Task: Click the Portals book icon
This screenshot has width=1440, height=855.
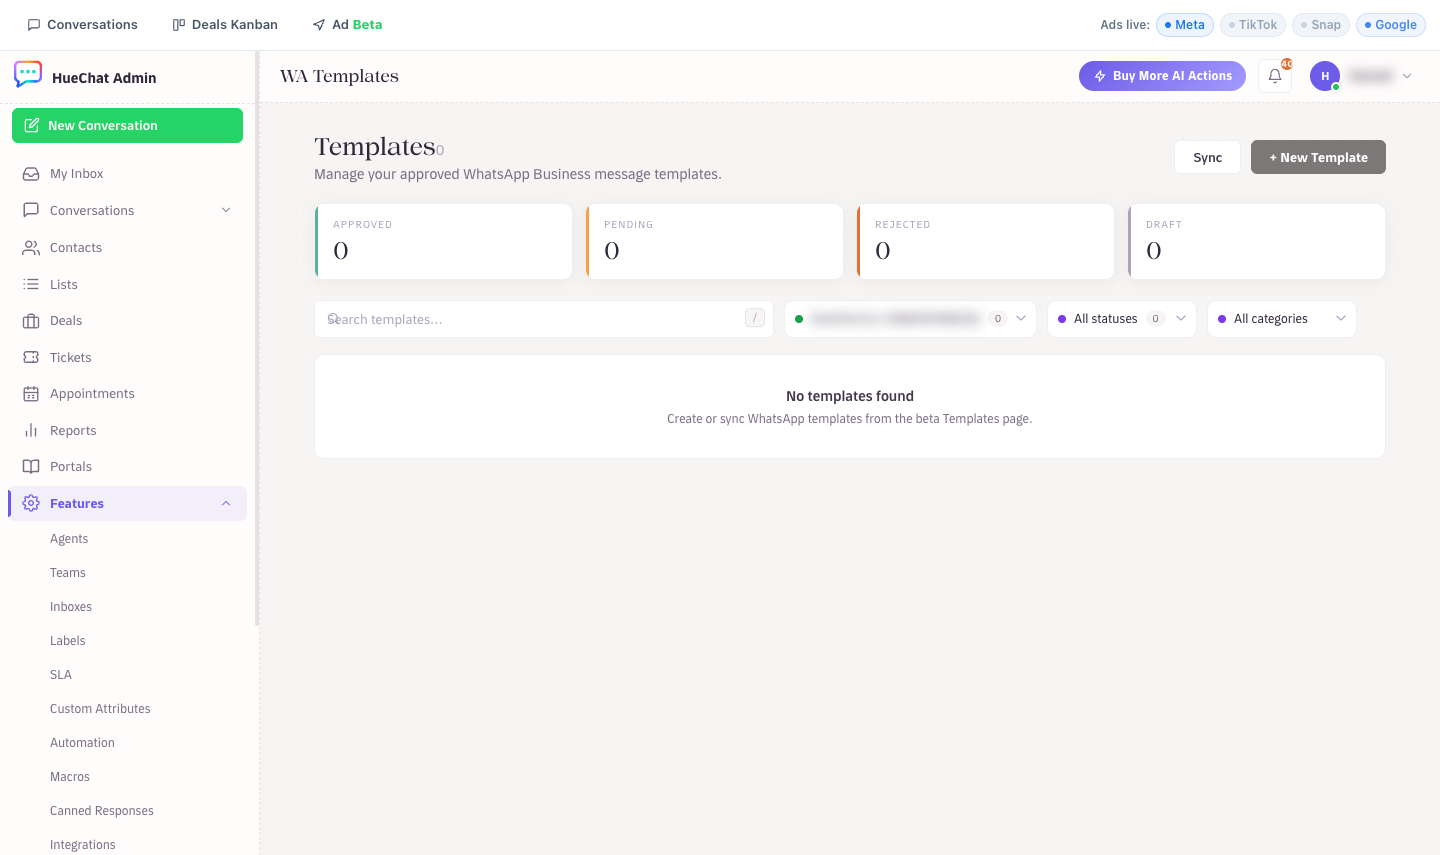Action: pos(31,467)
